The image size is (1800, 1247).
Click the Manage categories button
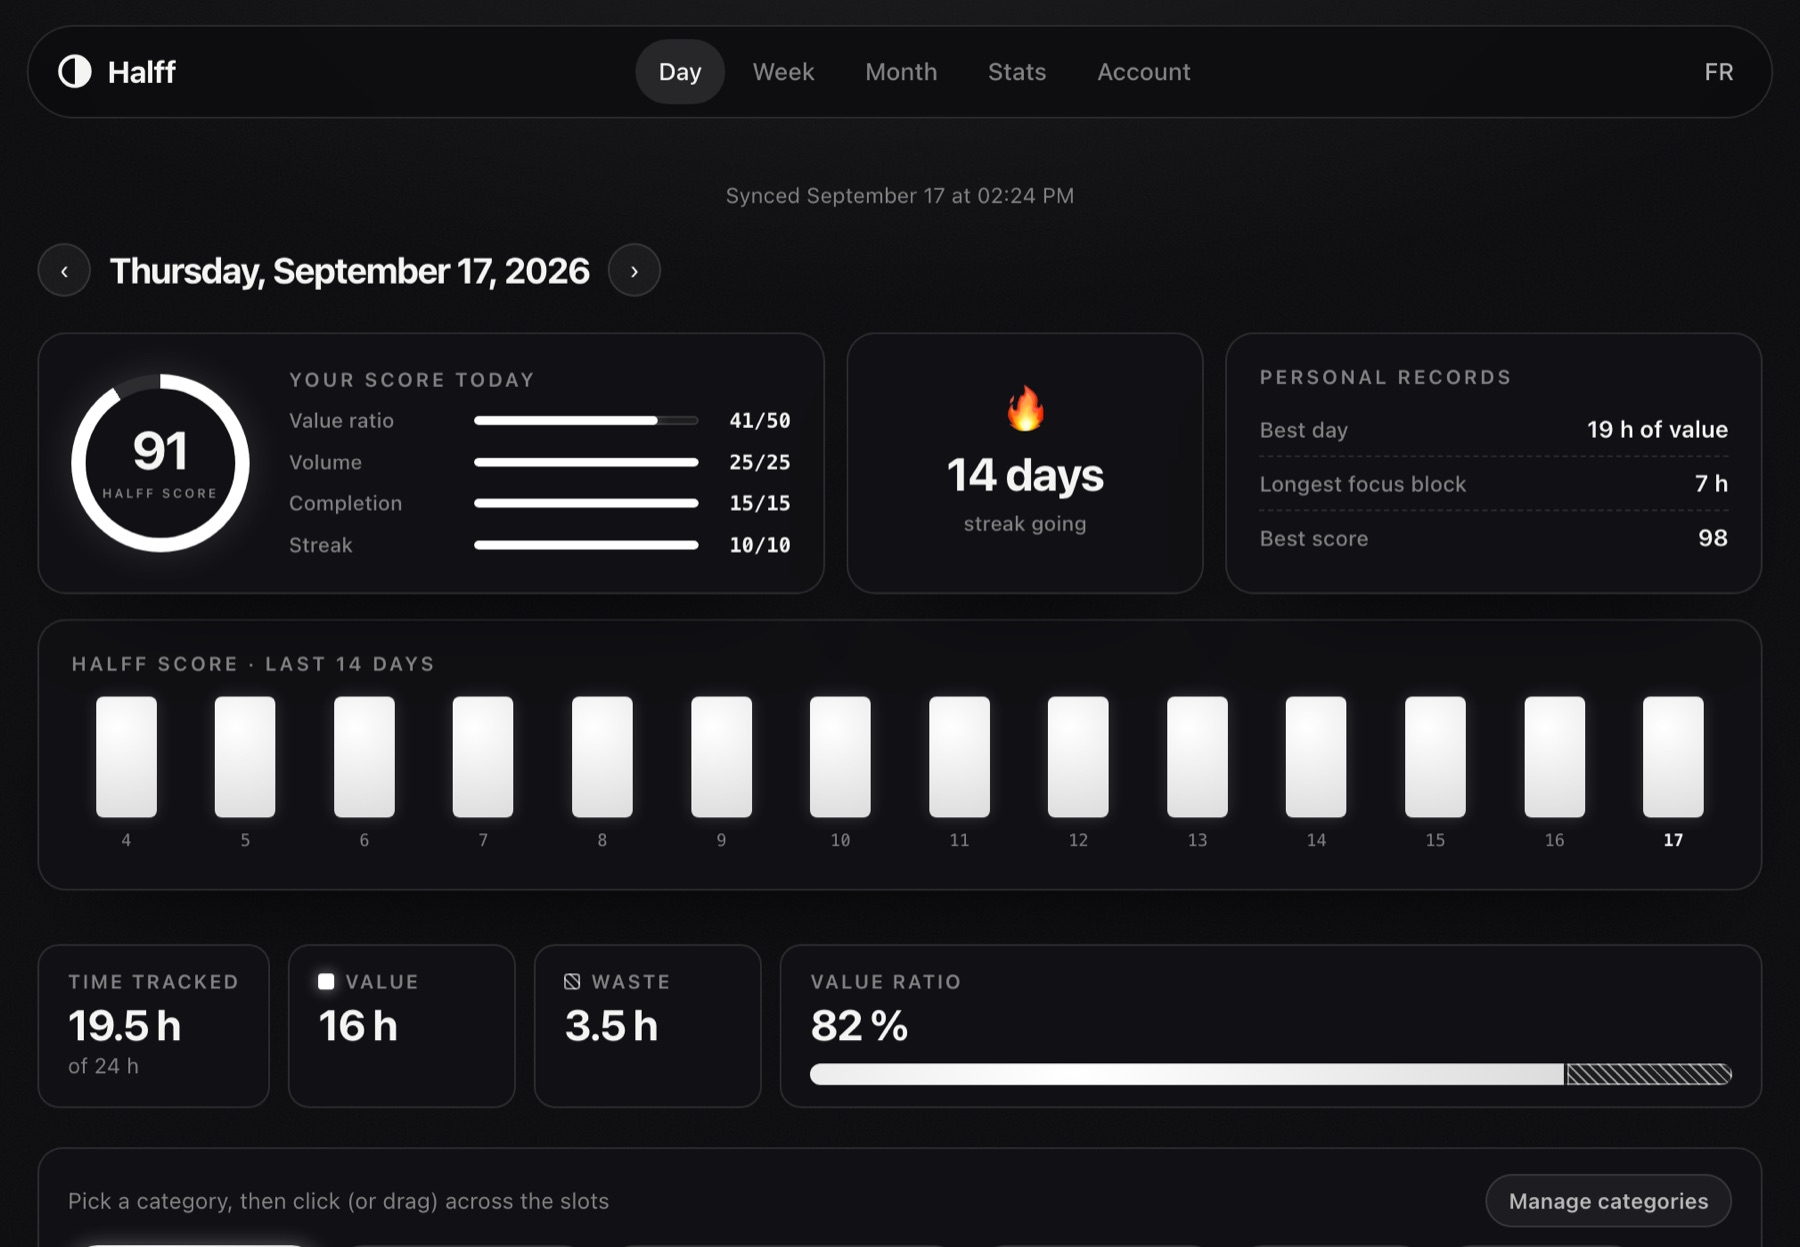(1608, 1201)
